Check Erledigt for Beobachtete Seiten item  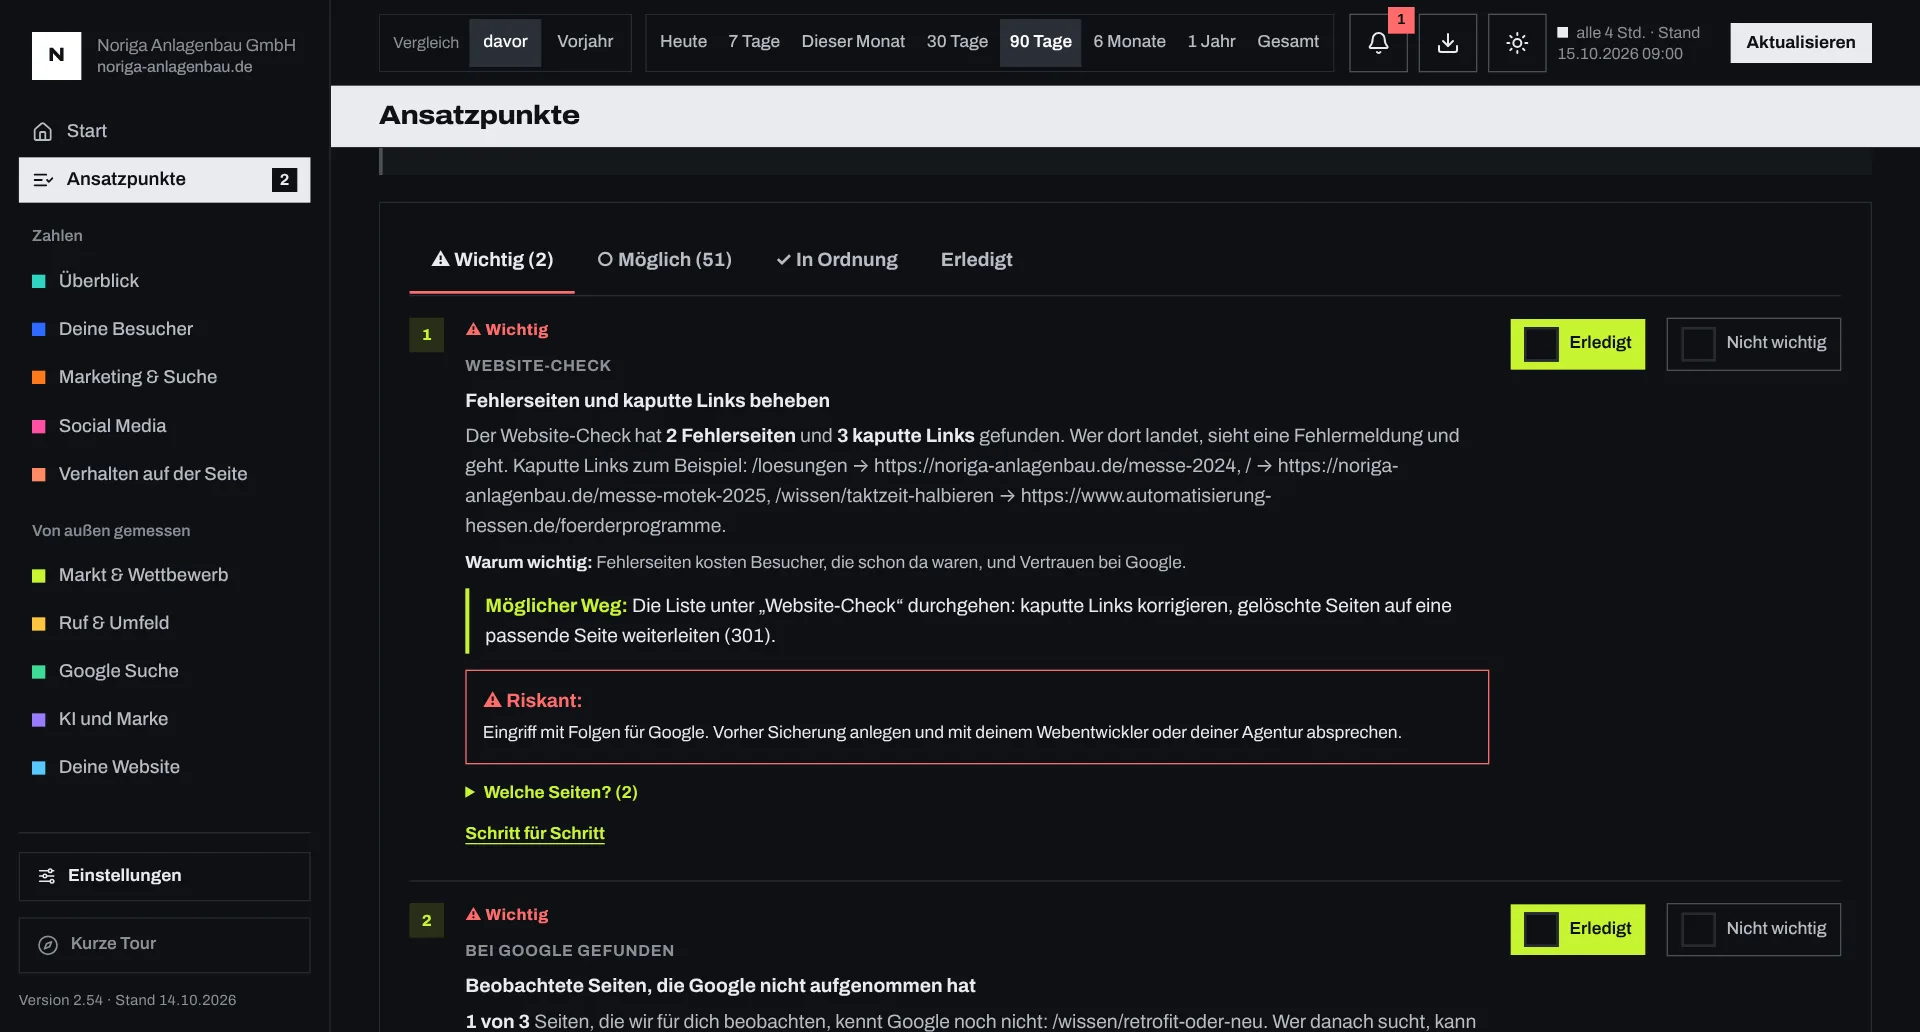pos(1541,929)
